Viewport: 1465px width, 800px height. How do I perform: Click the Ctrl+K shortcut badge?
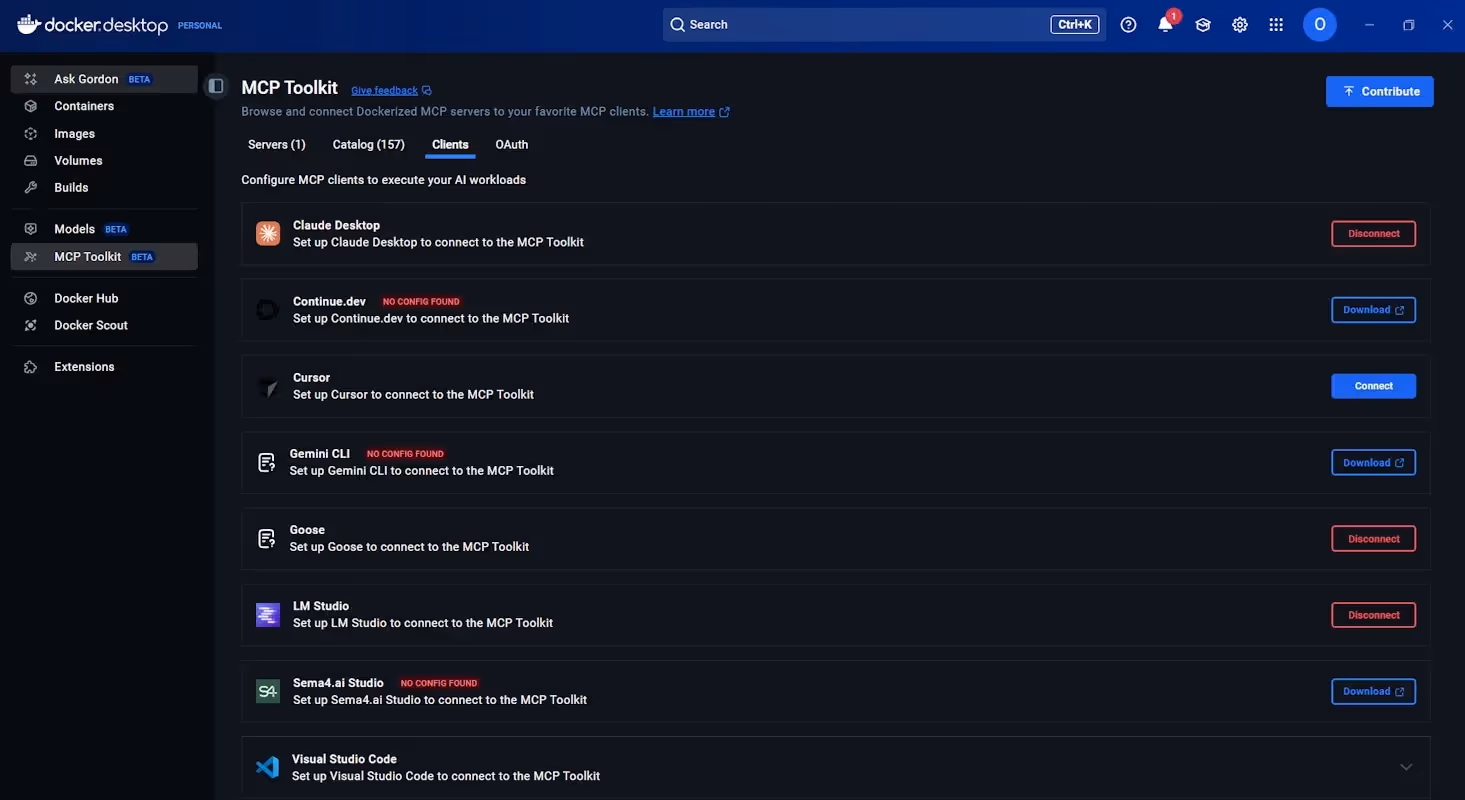pyautogui.click(x=1075, y=24)
